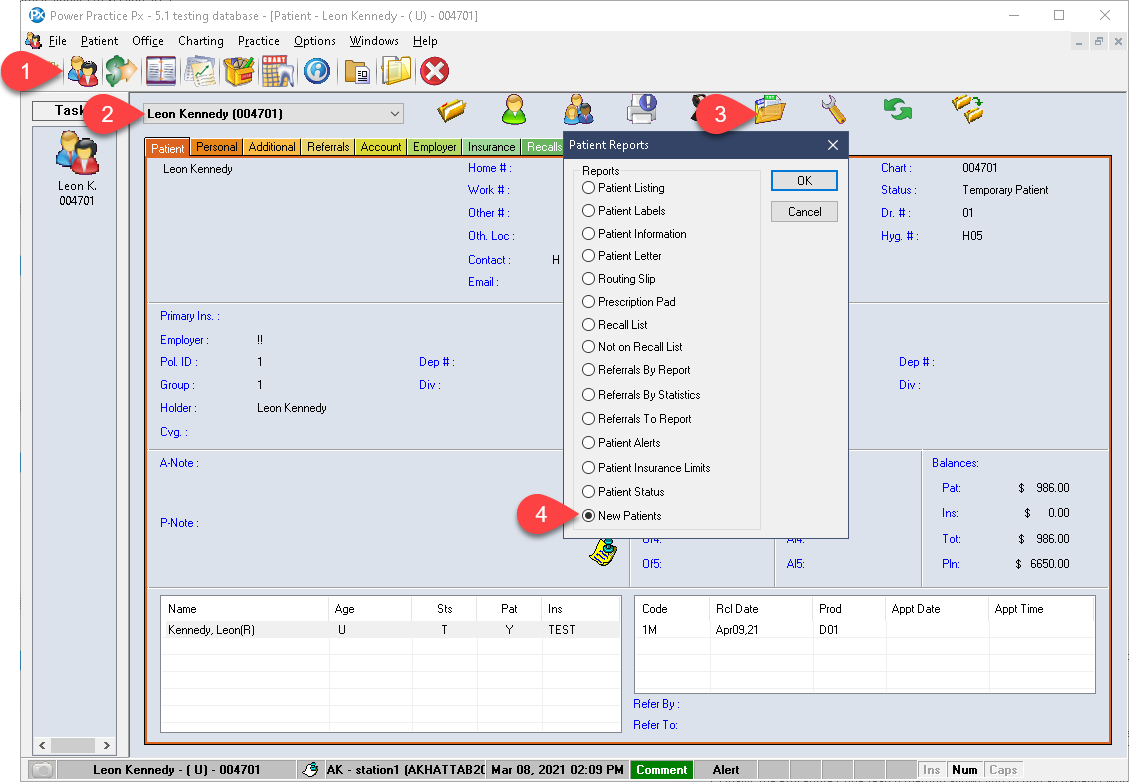Open the dollar-sign transactions toolbar icon
The height and width of the screenshot is (782, 1129).
(121, 71)
